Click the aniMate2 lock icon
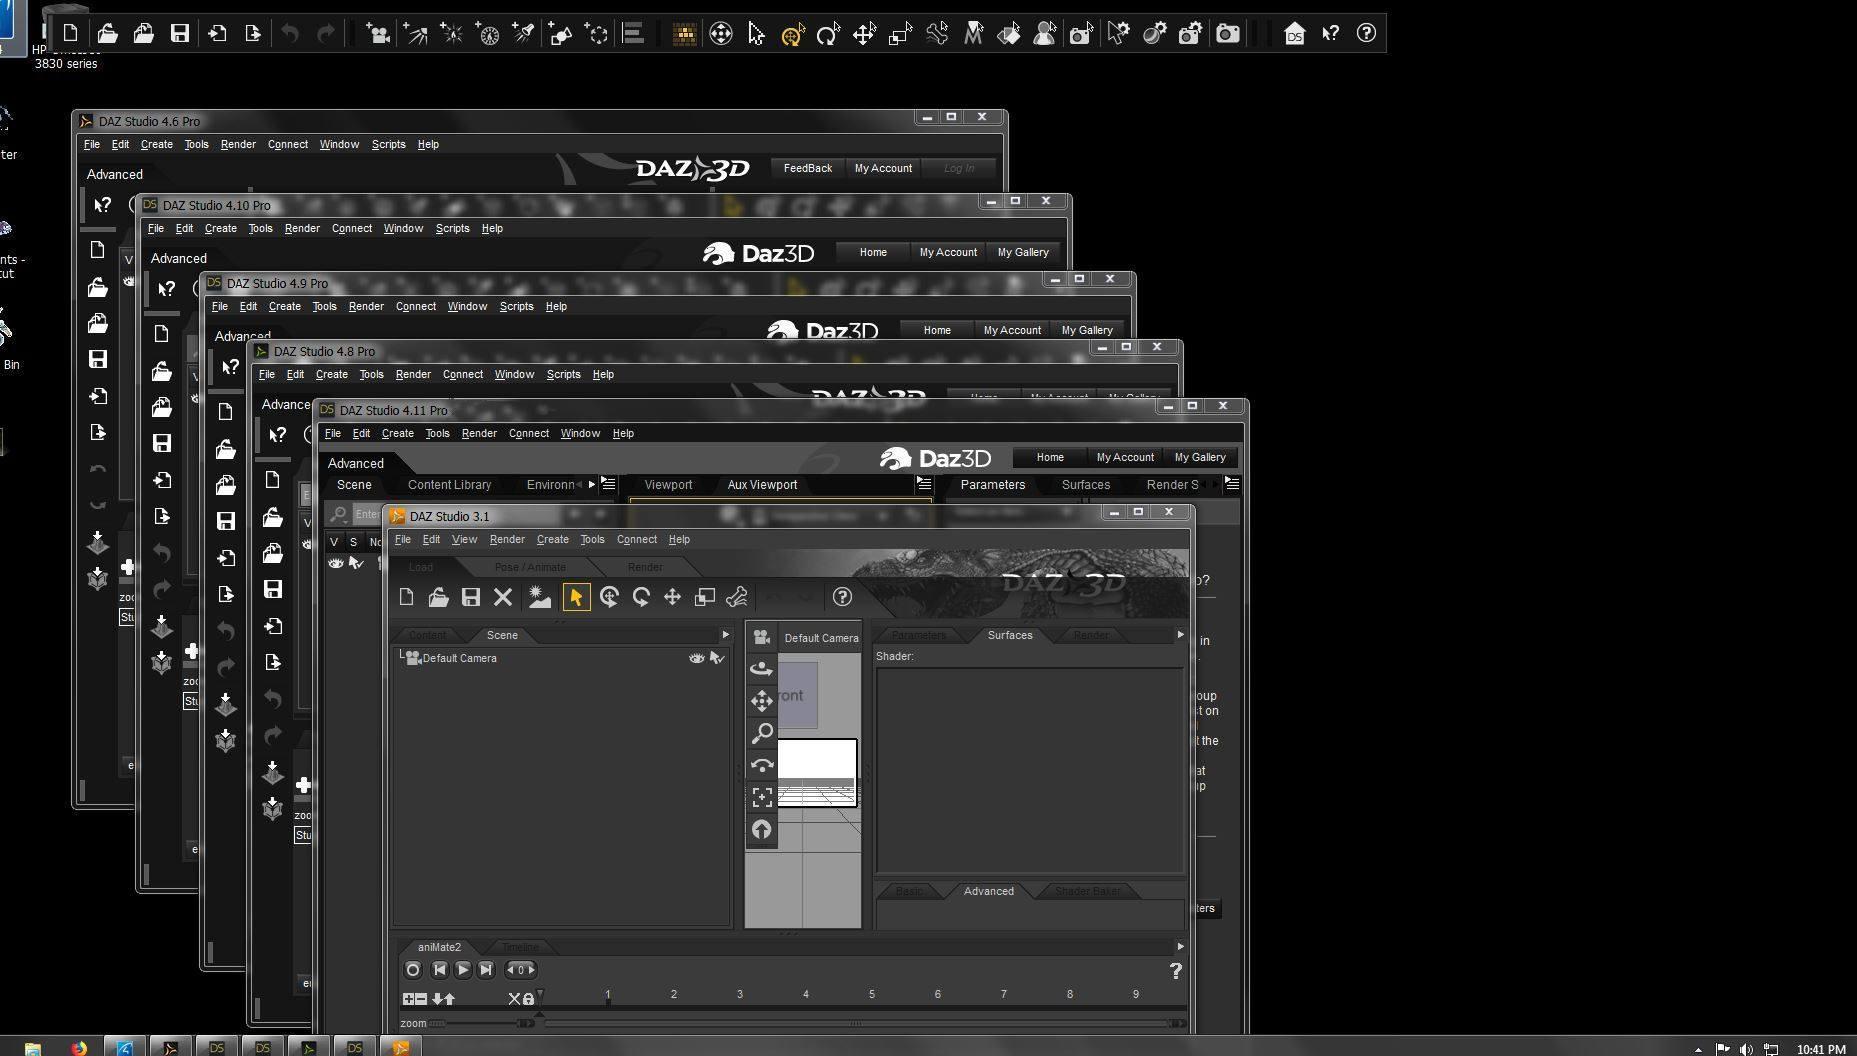1857x1056 pixels. click(x=528, y=998)
